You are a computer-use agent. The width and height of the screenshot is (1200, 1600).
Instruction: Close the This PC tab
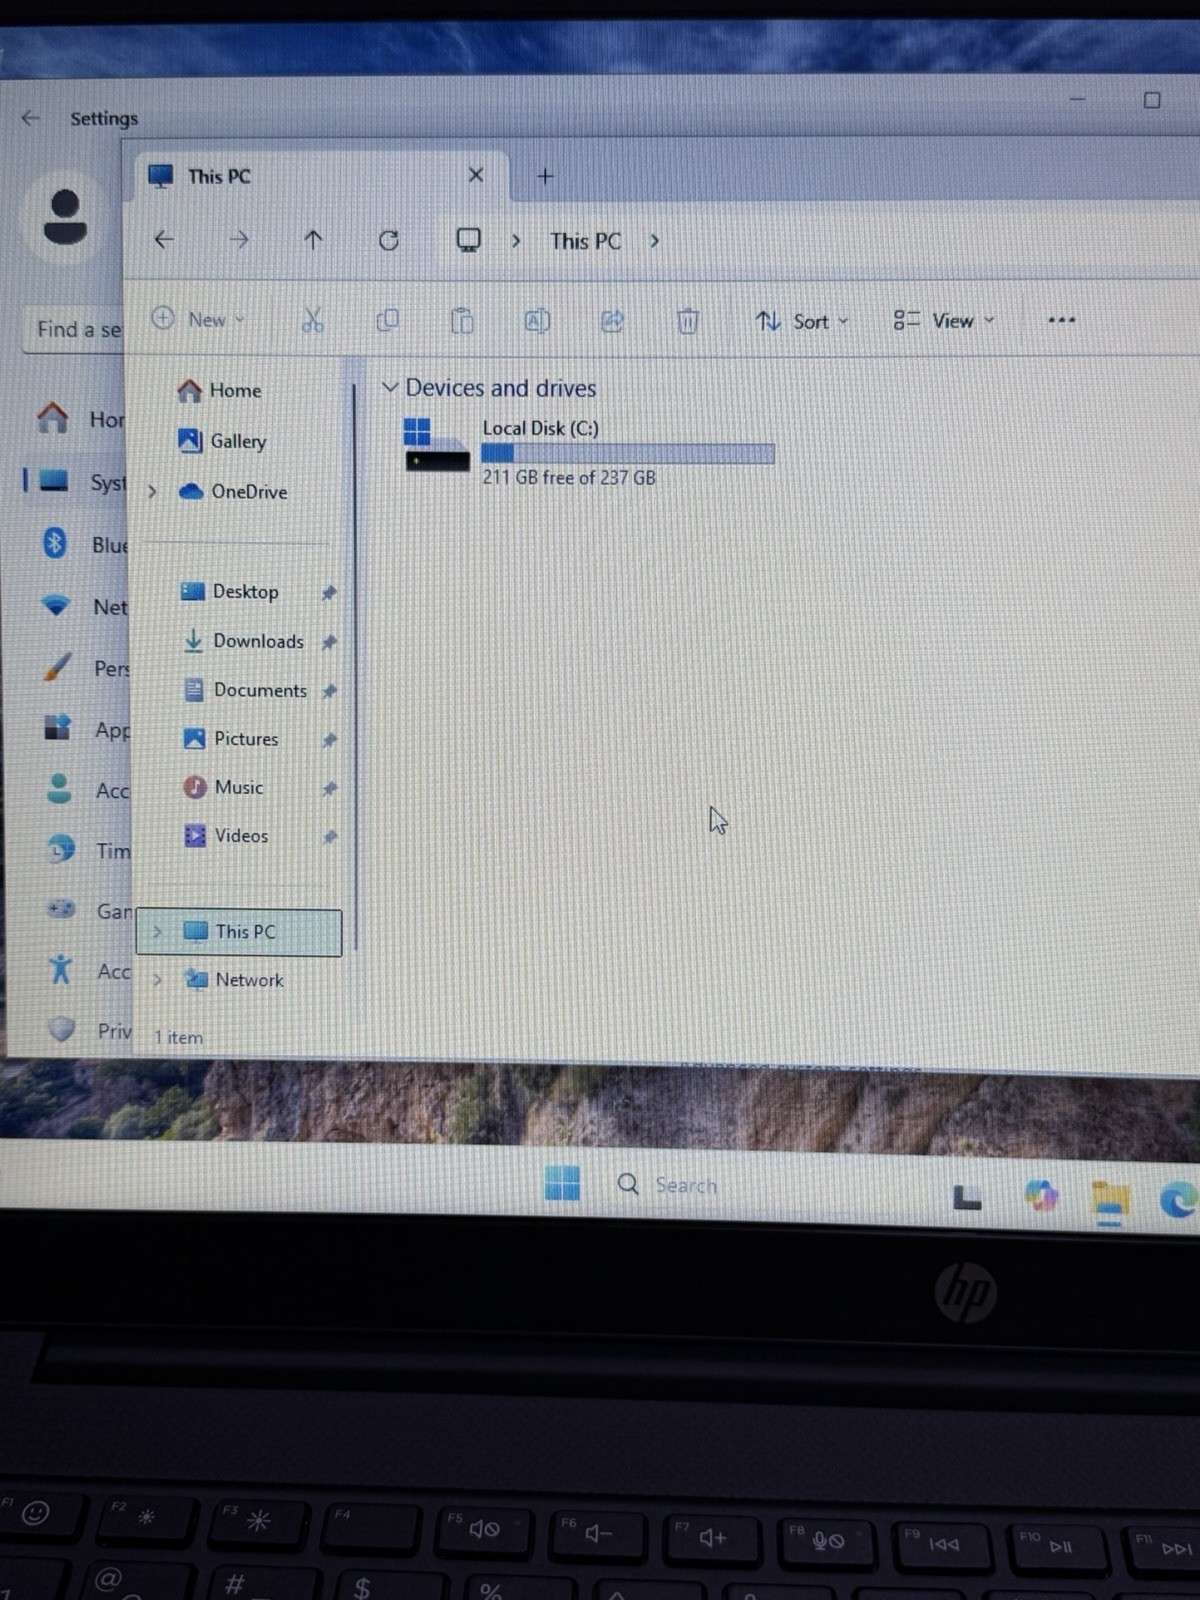point(476,175)
